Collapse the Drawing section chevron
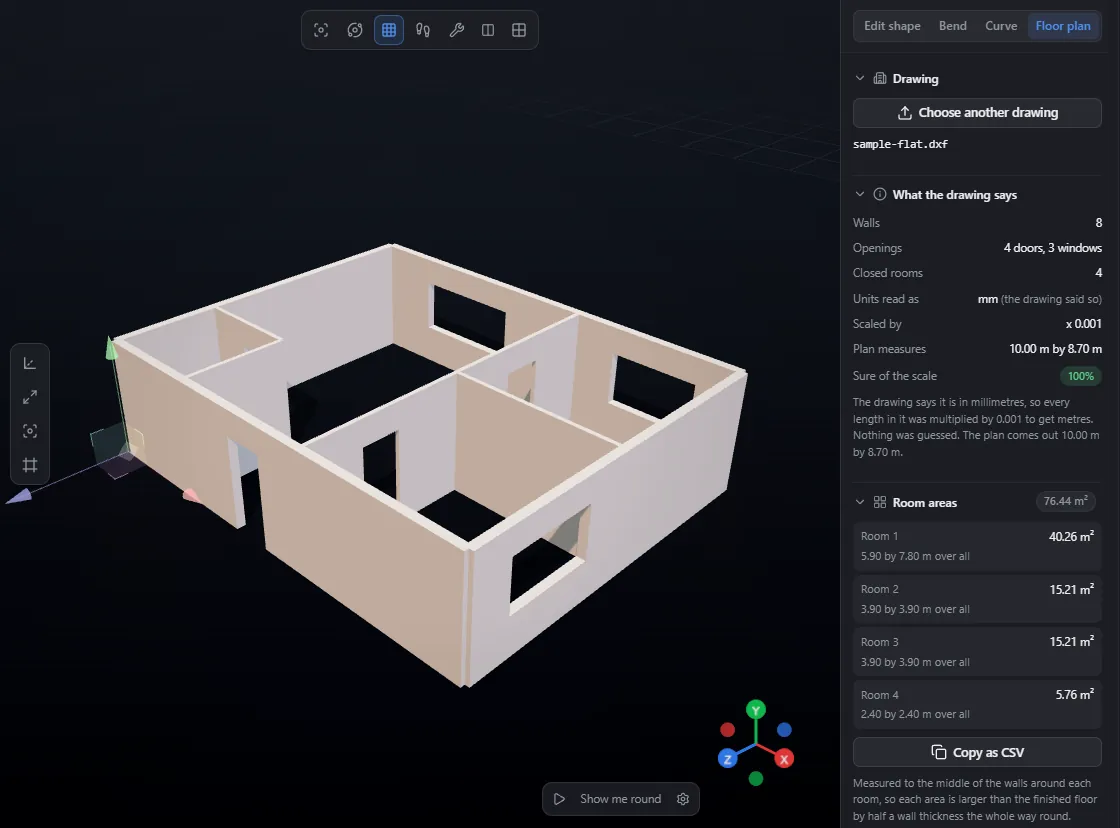This screenshot has height=828, width=1120. 860,79
